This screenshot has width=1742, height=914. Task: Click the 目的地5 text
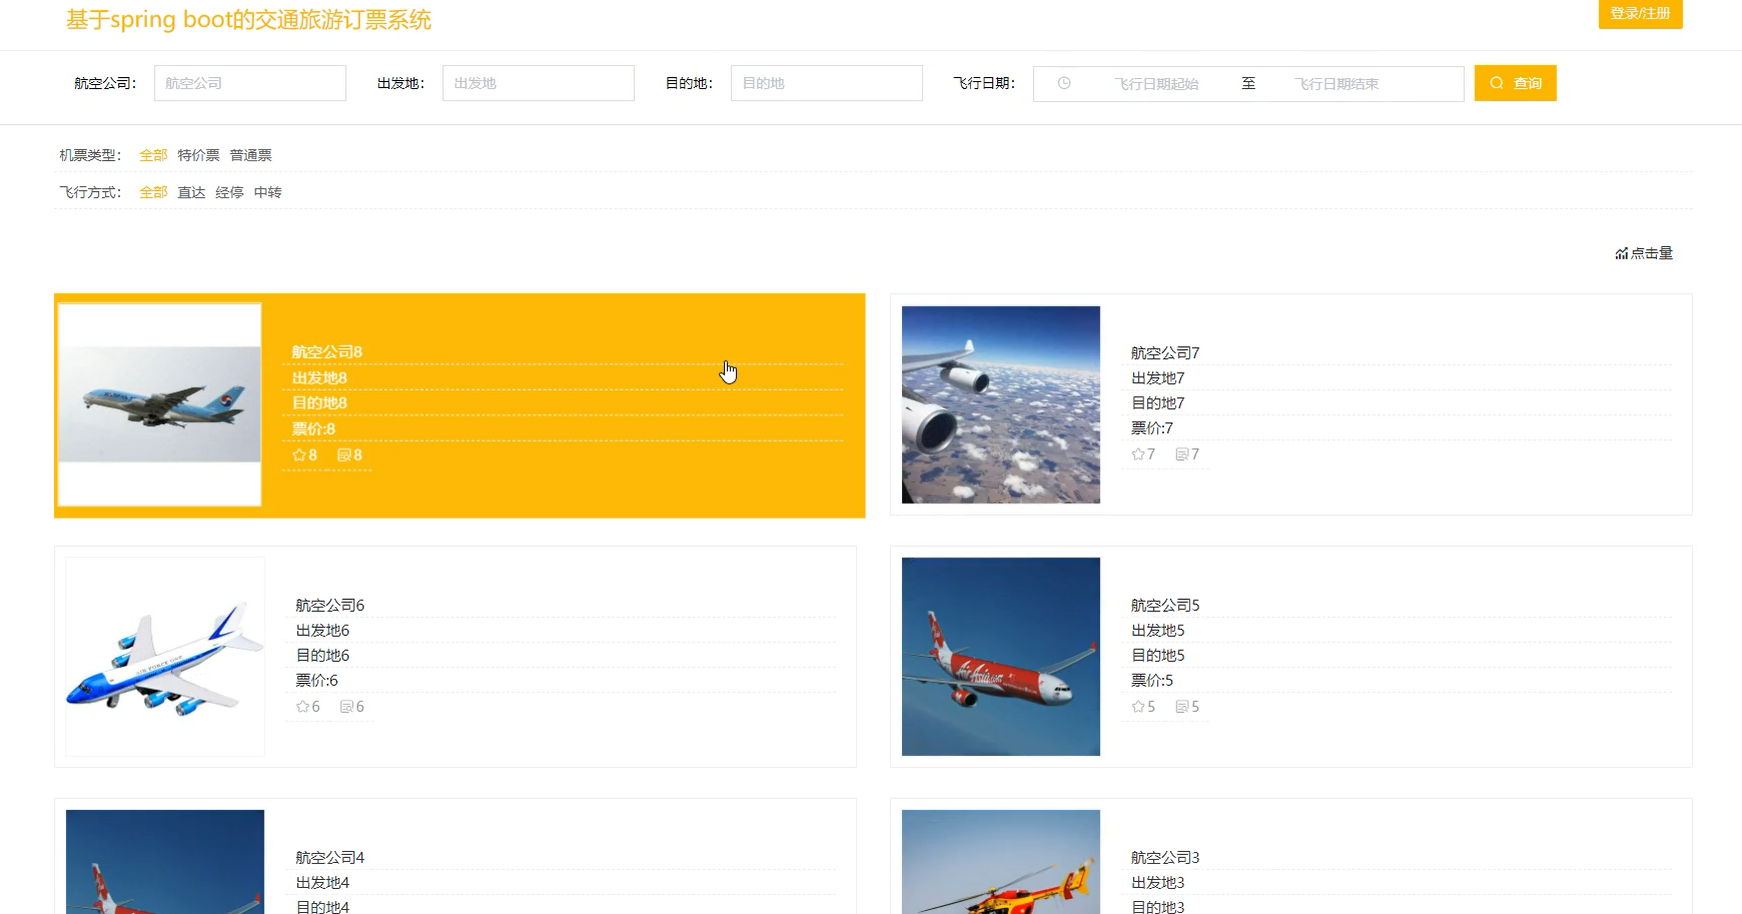[x=1158, y=655]
